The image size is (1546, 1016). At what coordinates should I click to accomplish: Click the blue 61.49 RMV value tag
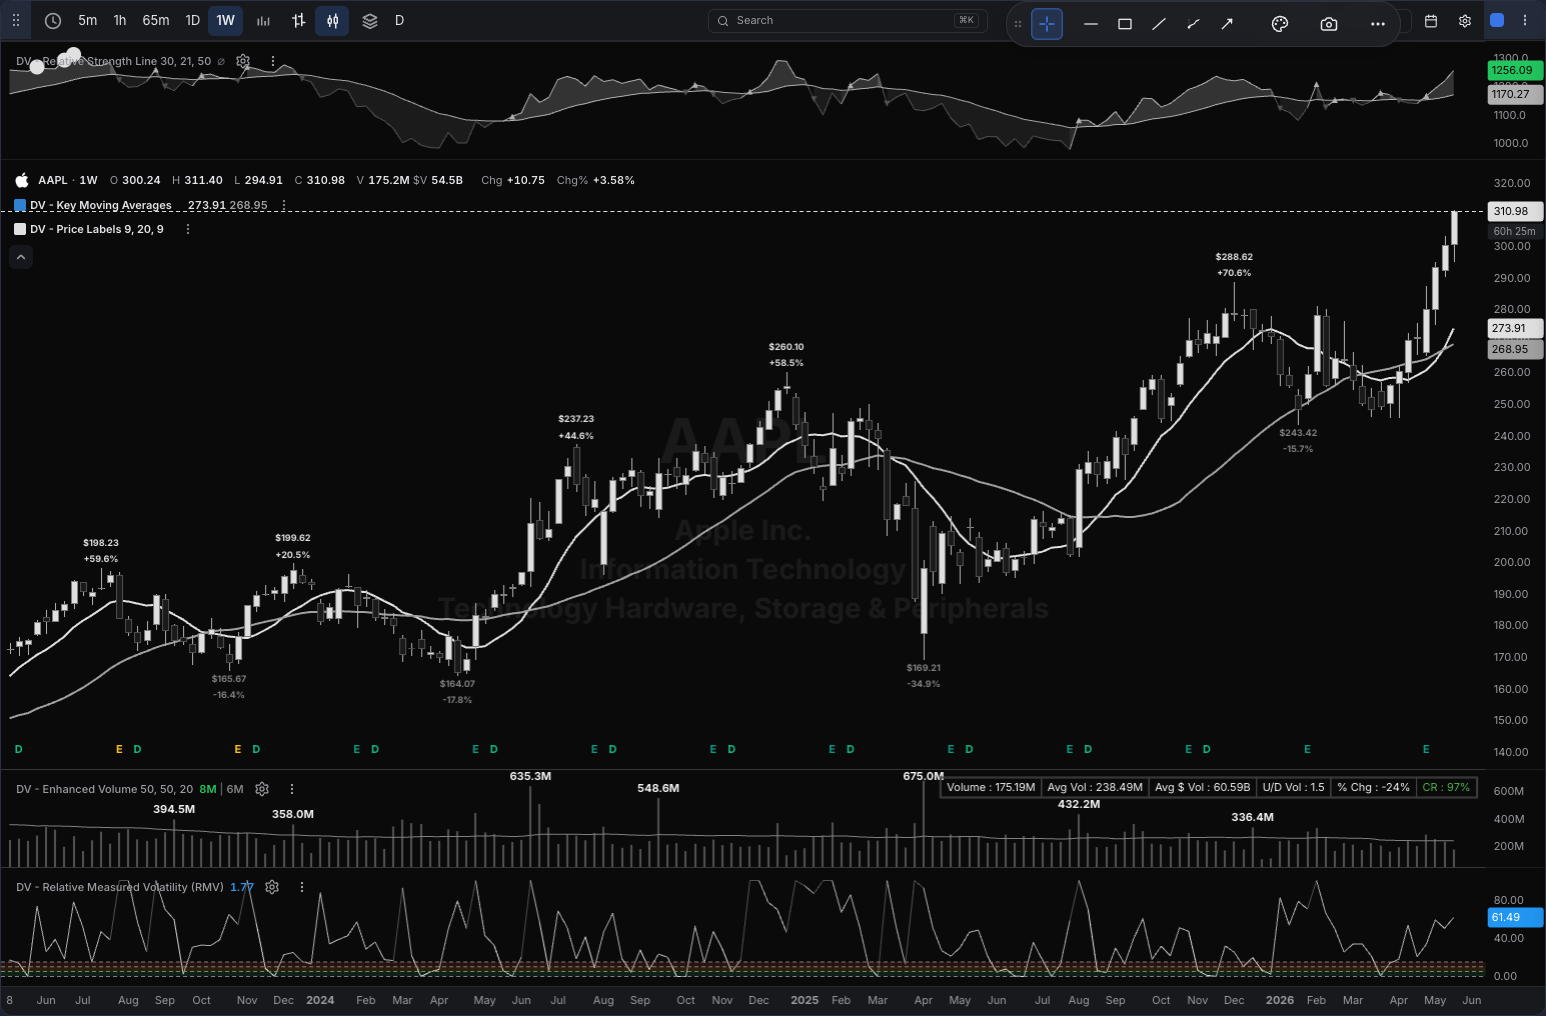coord(1516,917)
